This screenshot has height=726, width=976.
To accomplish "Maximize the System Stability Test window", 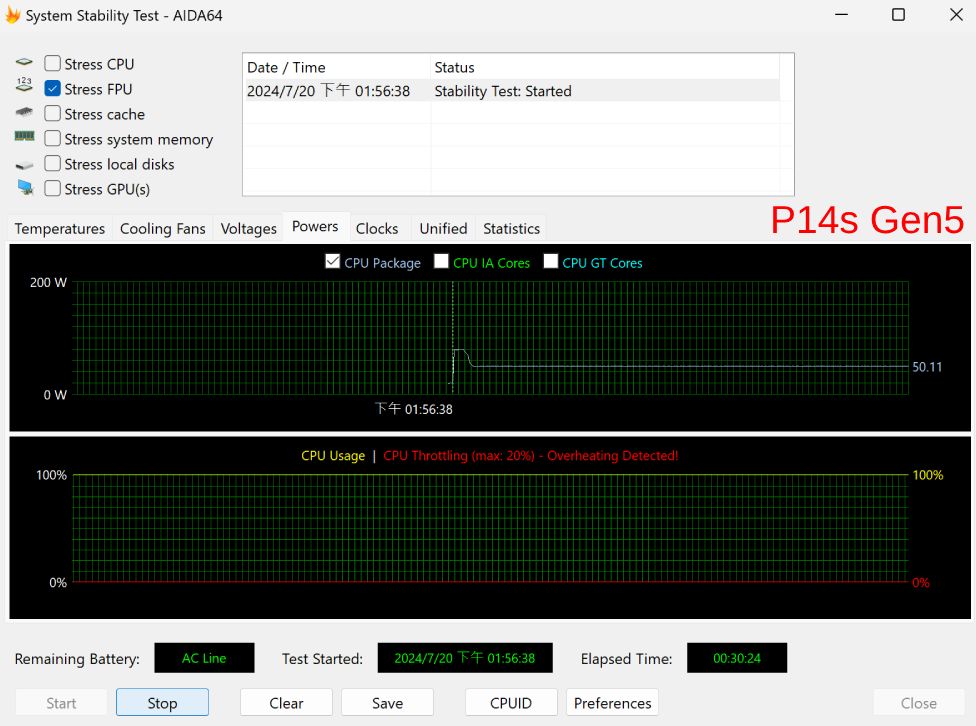I will (x=898, y=14).
